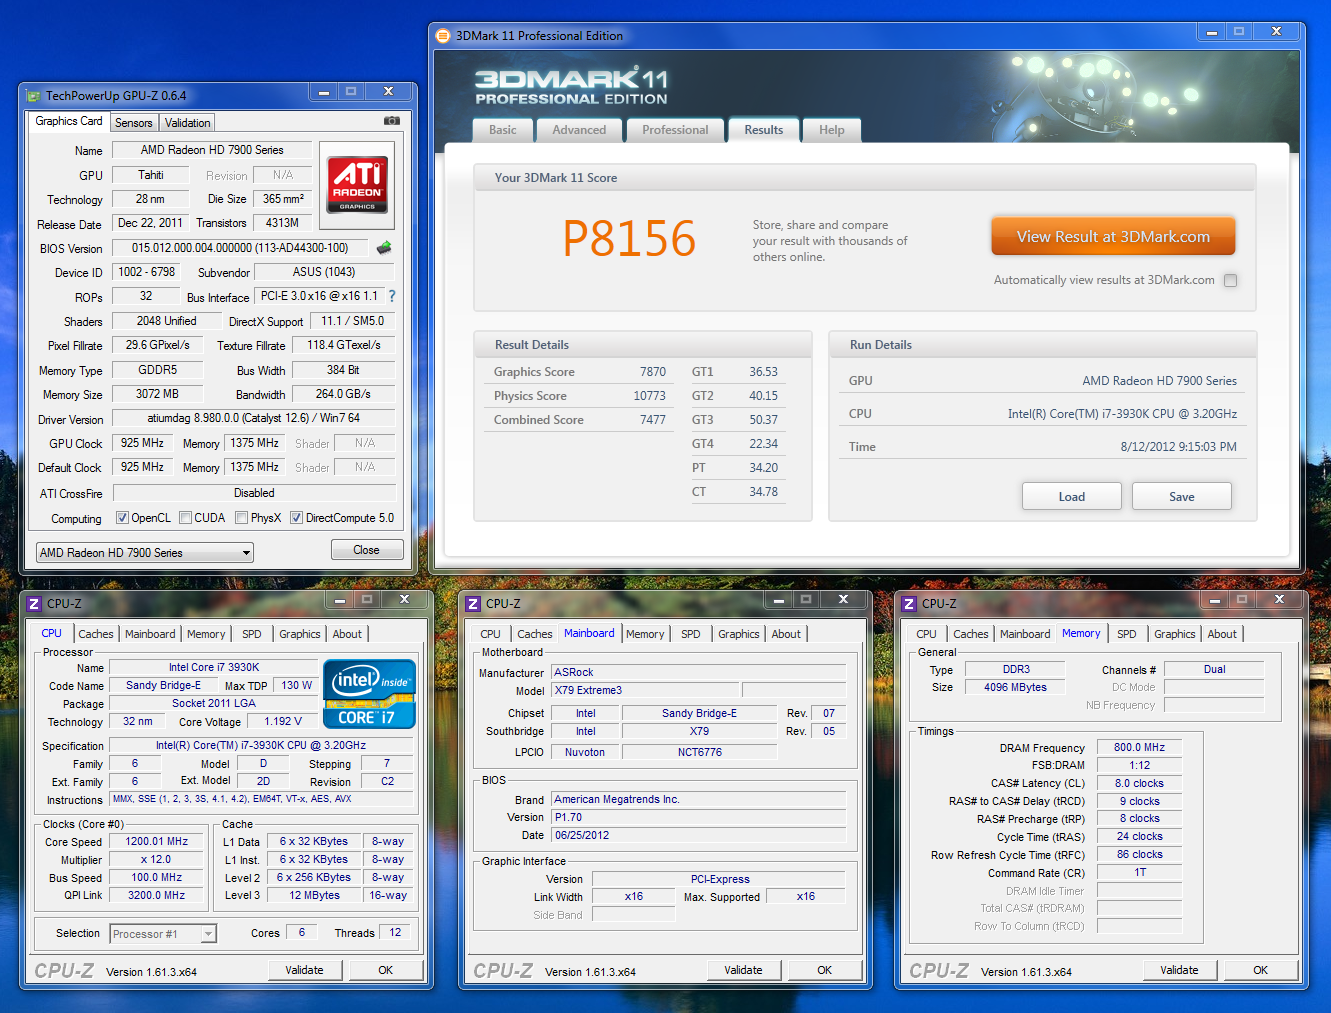Click the 3DMark 11 title bar icon
The width and height of the screenshot is (1331, 1013).
pyautogui.click(x=443, y=35)
